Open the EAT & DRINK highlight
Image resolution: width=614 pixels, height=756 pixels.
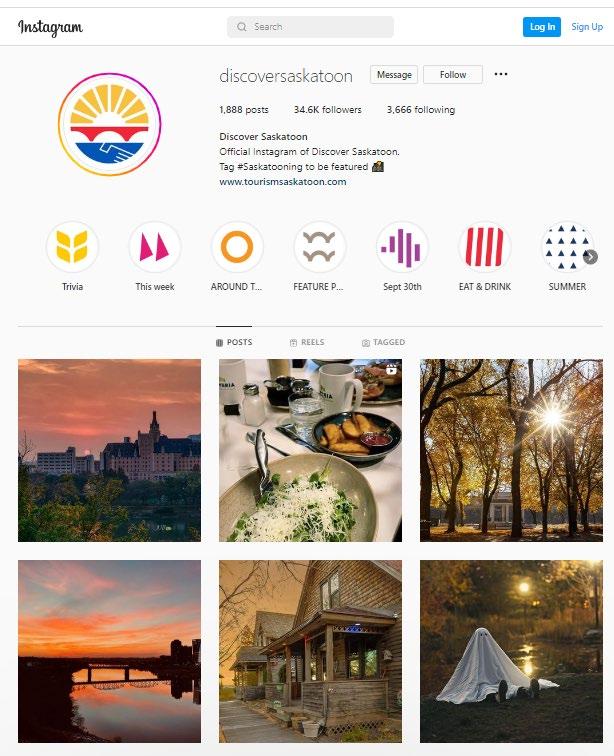click(x=485, y=246)
